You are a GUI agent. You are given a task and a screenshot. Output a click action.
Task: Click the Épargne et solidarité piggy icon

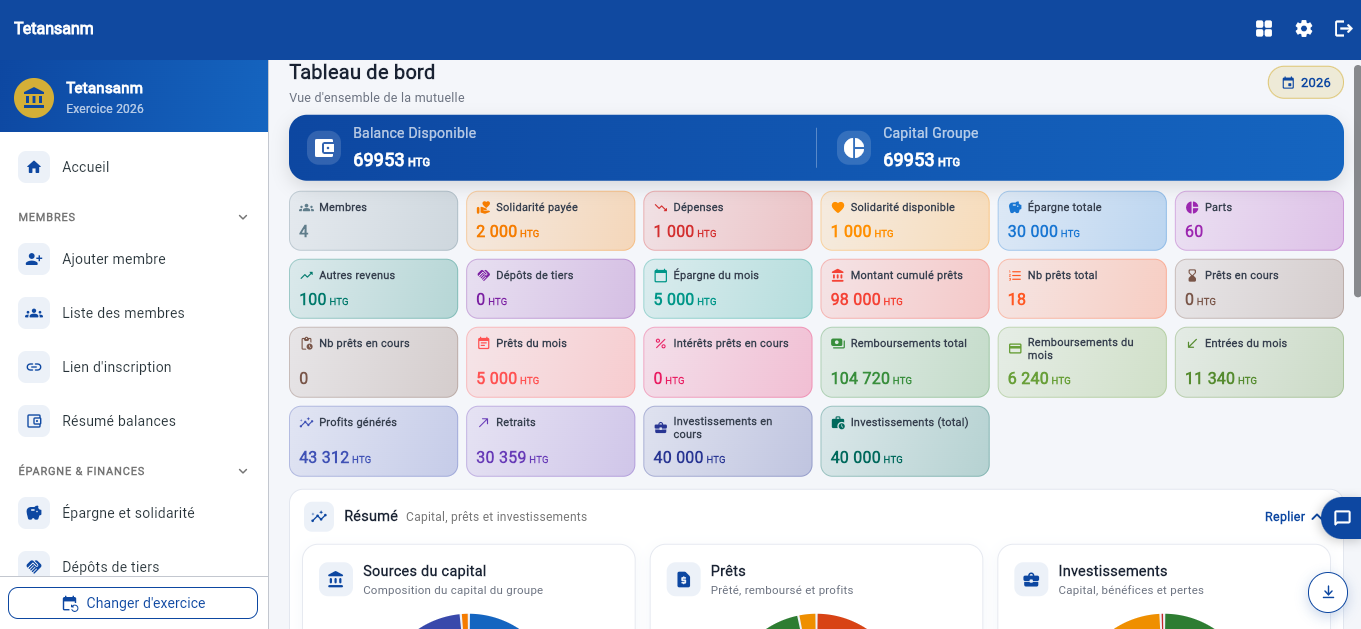[34, 513]
